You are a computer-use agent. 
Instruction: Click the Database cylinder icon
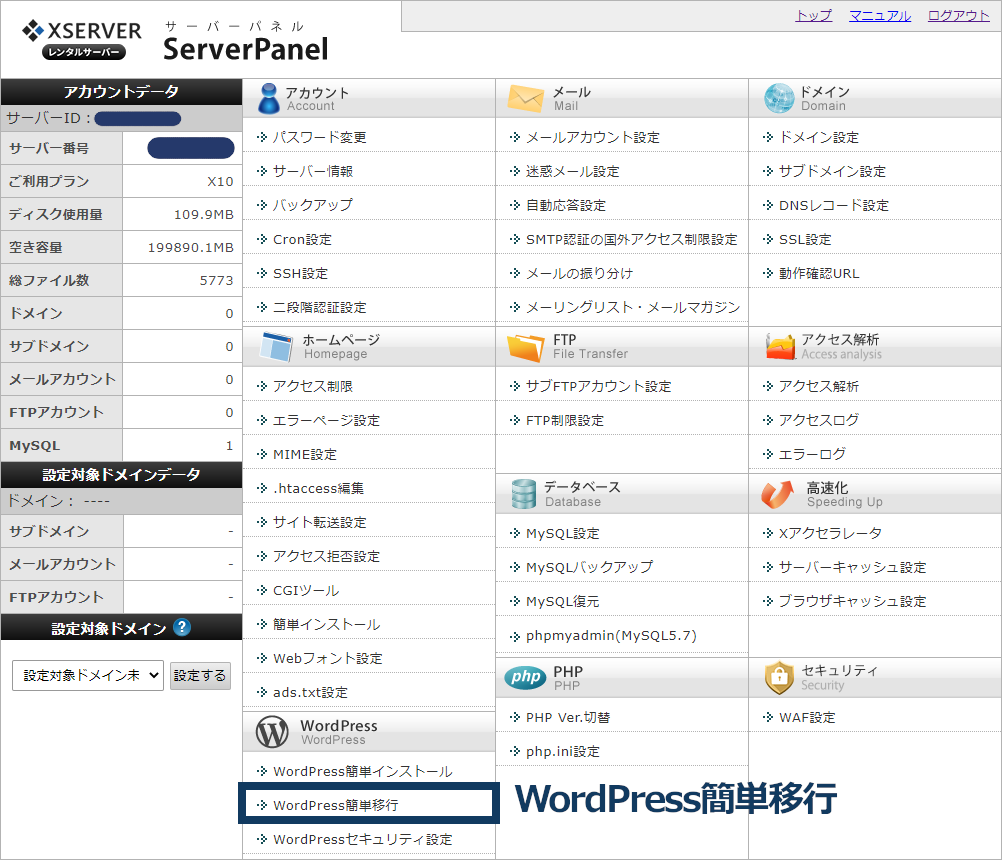coord(523,494)
